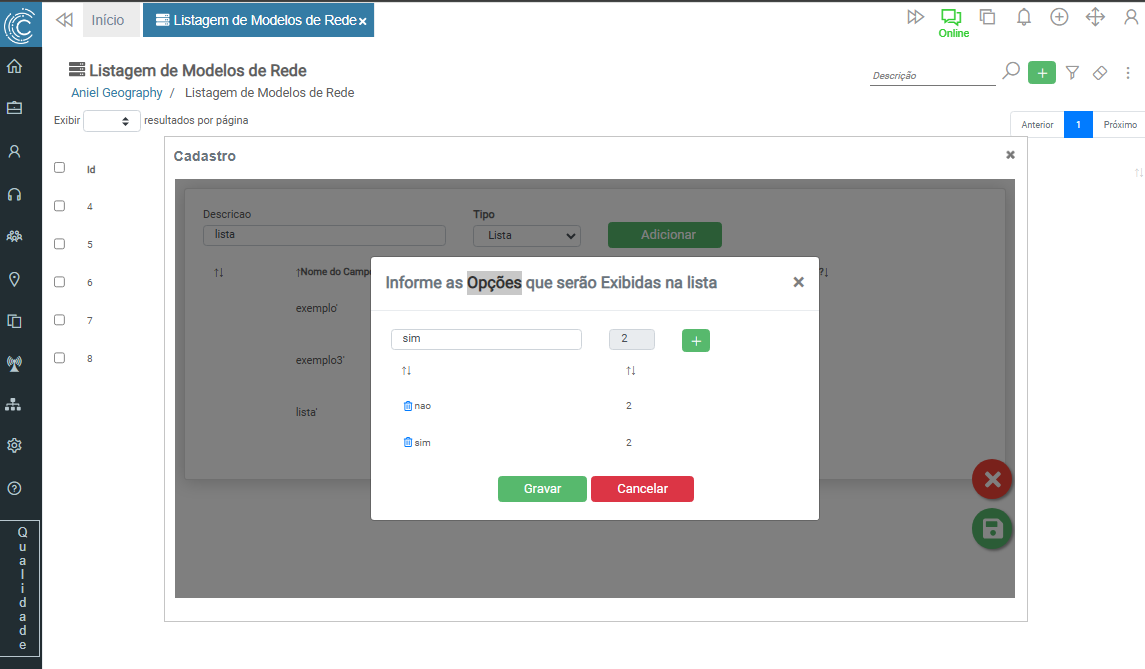Click the filter funnel icon
The image size is (1145, 669).
coord(1072,73)
